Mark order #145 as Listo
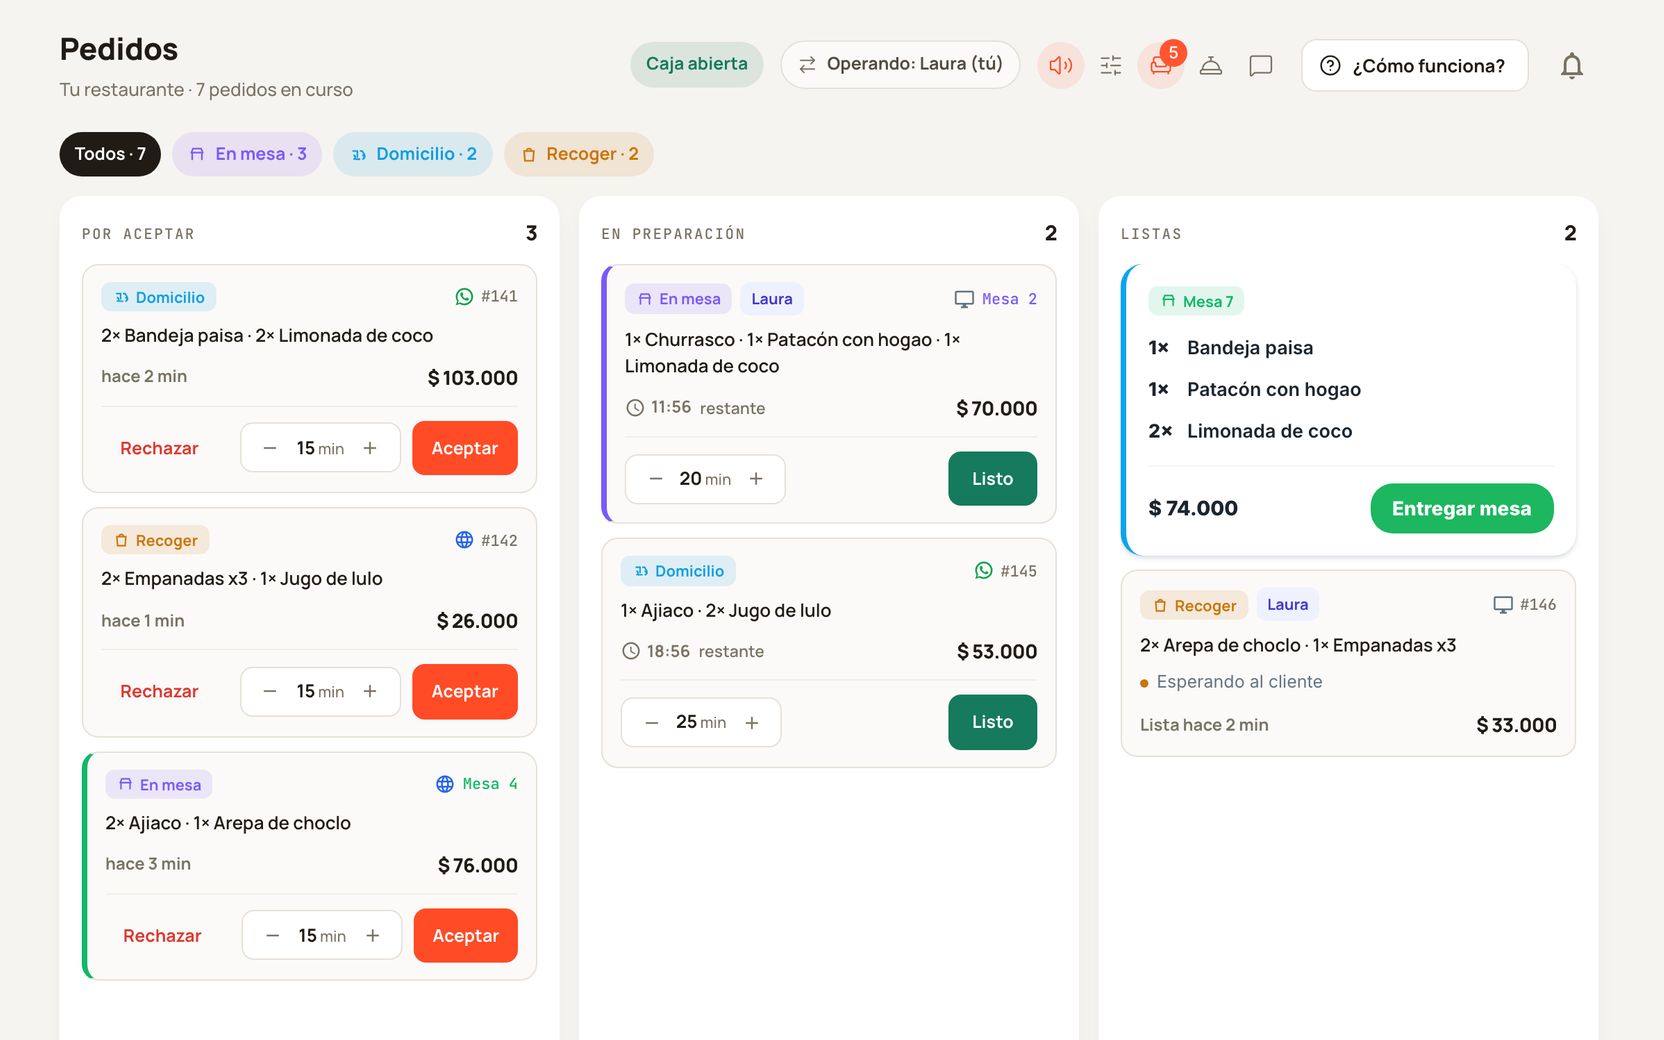 coord(992,722)
